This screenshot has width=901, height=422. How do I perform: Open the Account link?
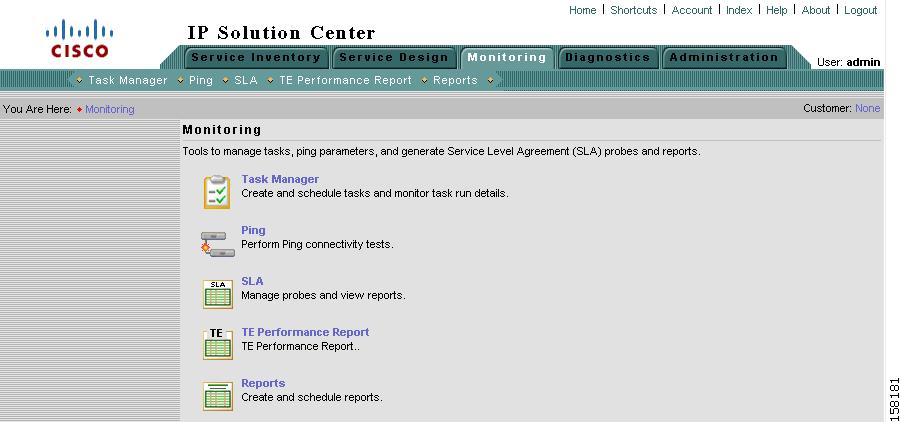coord(692,10)
